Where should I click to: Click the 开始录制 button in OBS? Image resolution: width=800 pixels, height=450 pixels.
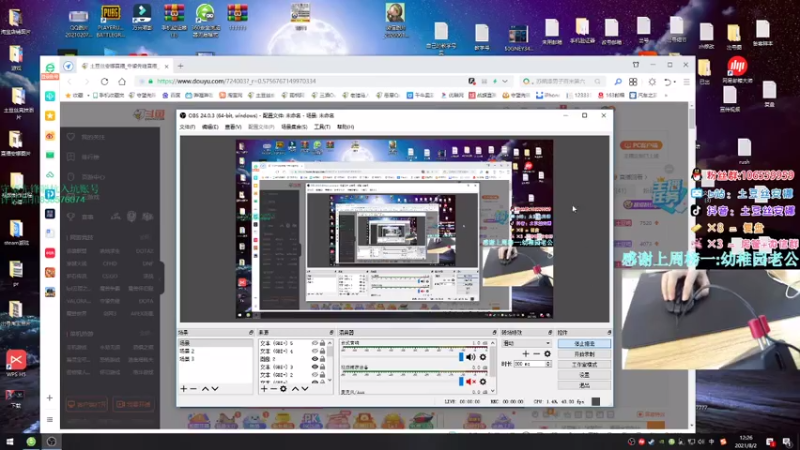point(584,354)
